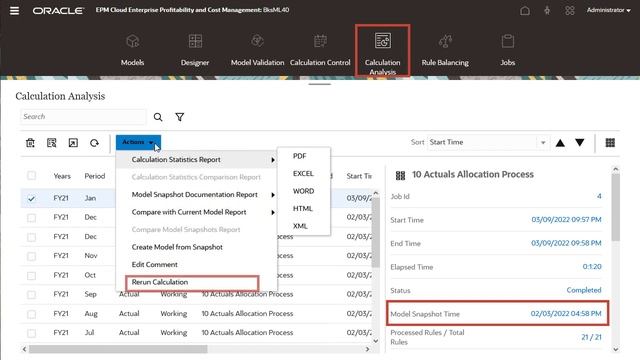The width and height of the screenshot is (640, 360).
Task: Click the delete calculation record icon
Action: pos(30,143)
